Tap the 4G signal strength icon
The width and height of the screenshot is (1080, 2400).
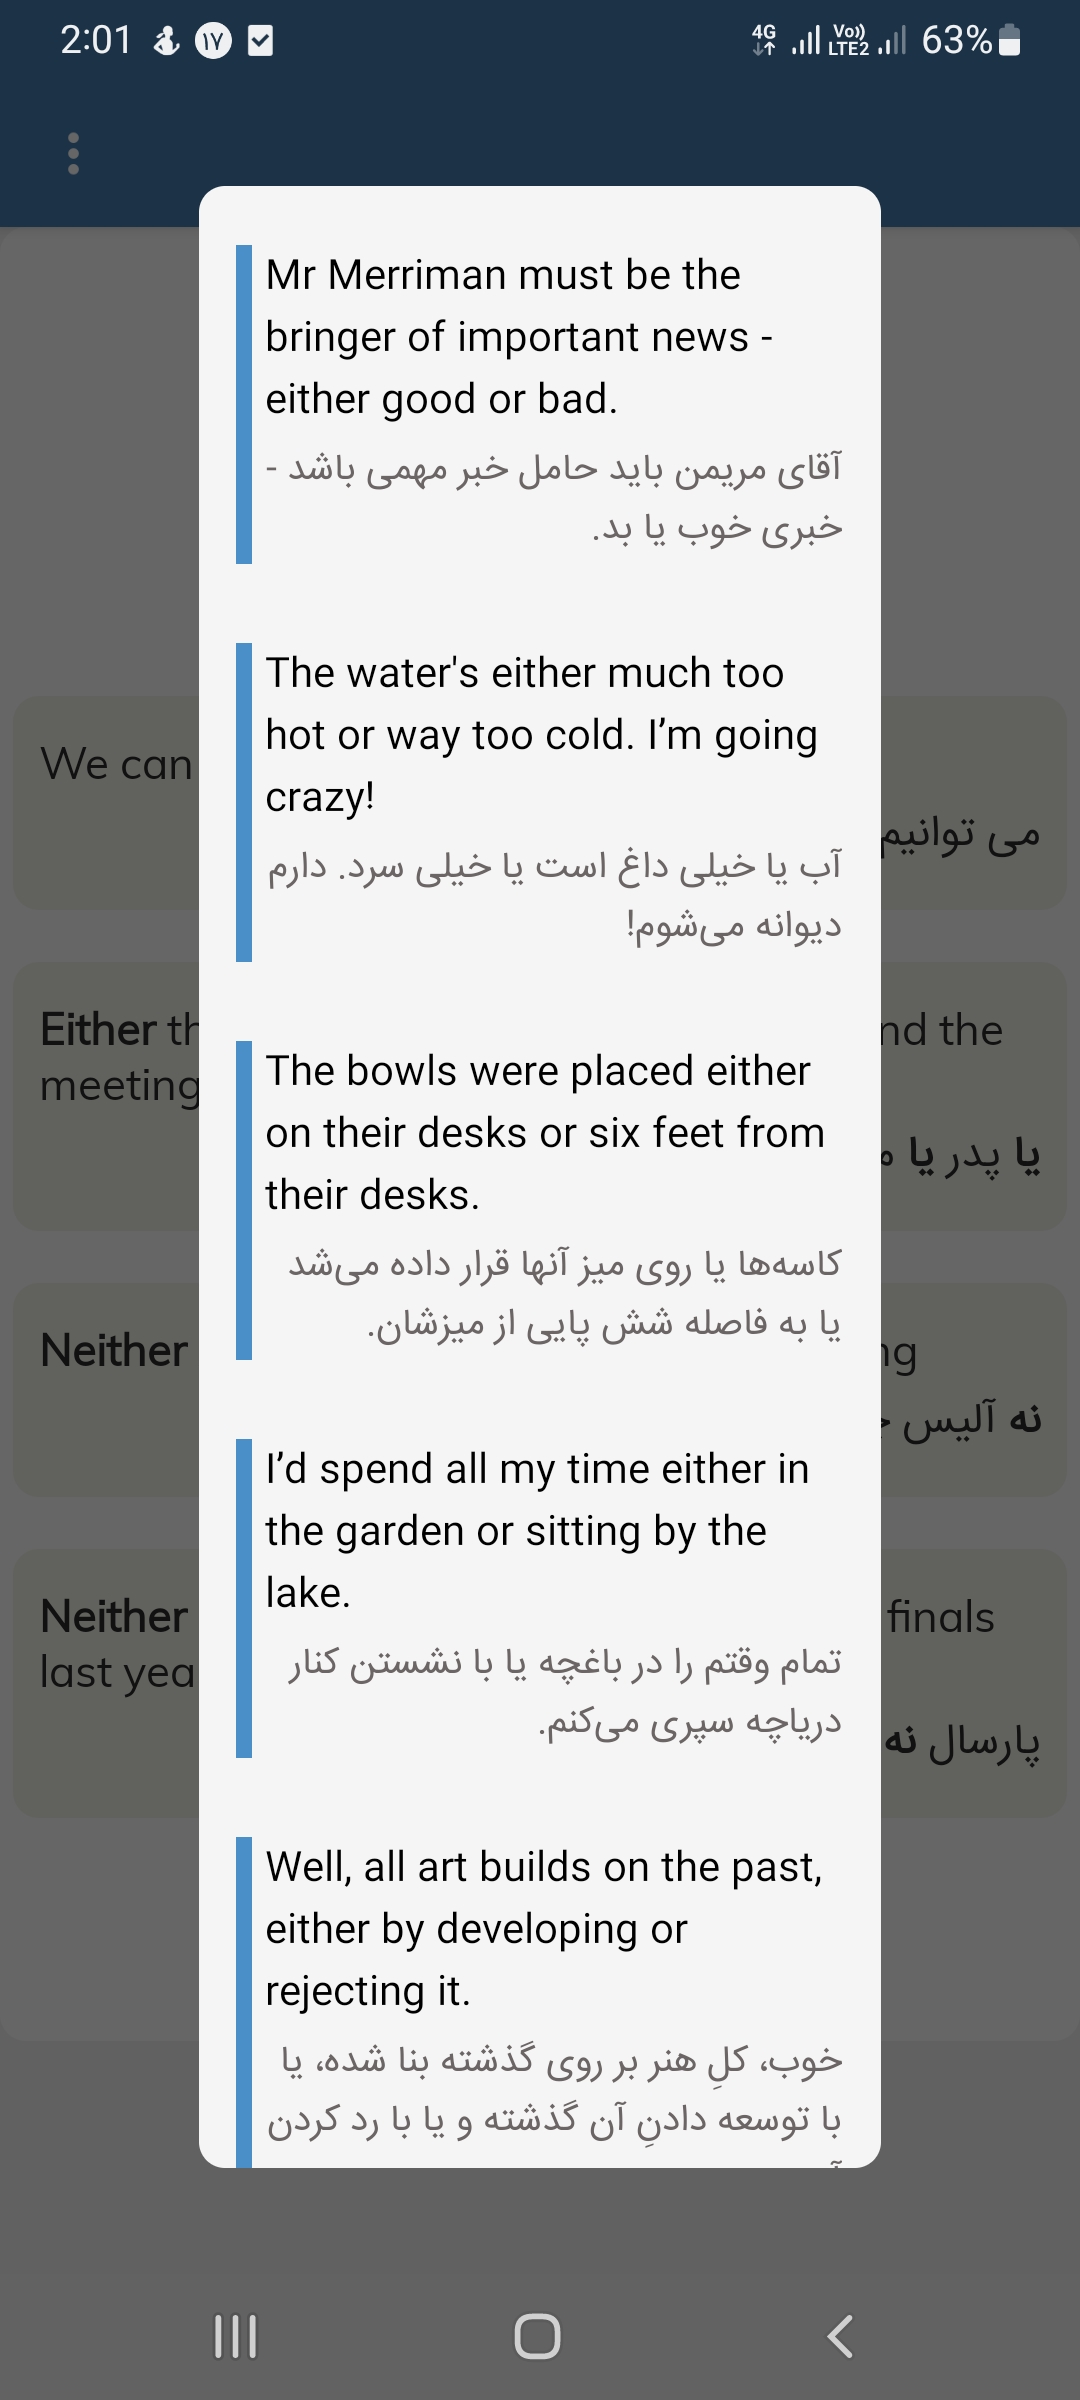tap(788, 40)
